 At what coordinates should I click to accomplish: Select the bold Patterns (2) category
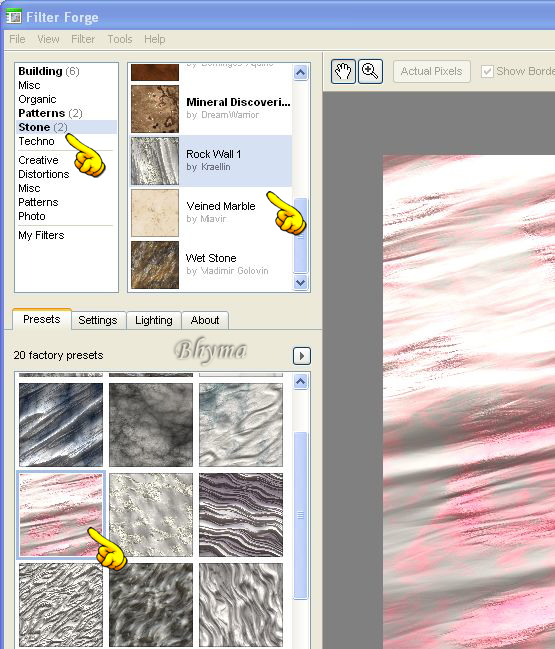click(50, 113)
